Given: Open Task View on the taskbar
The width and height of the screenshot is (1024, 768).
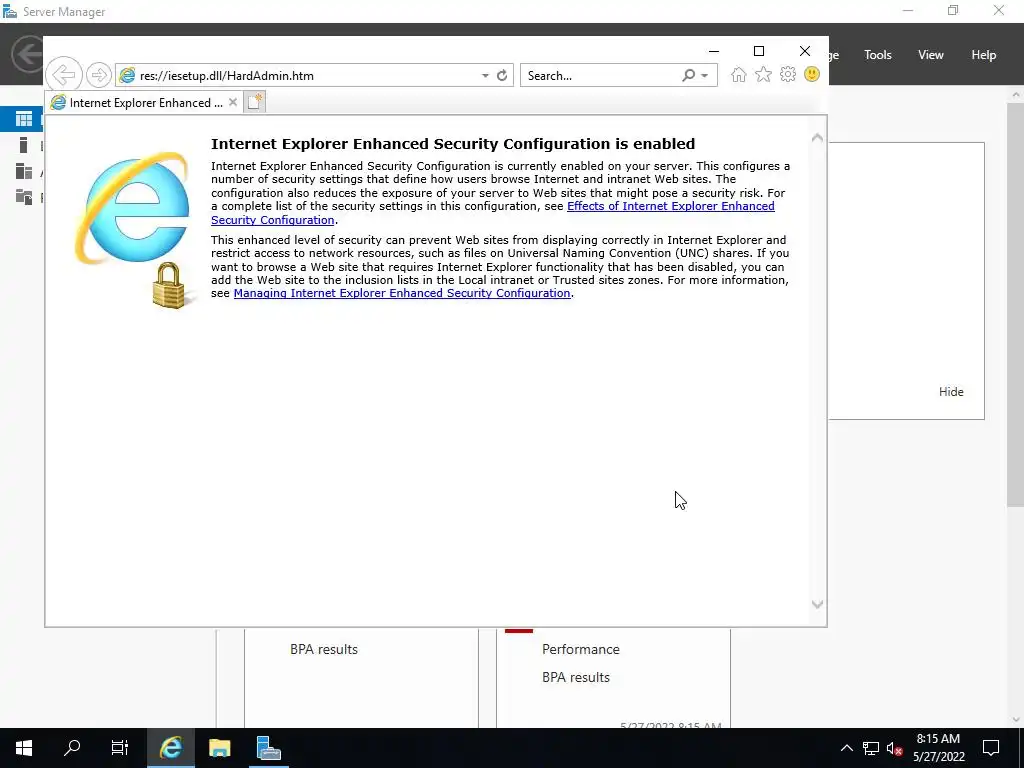Looking at the screenshot, I should click(120, 748).
